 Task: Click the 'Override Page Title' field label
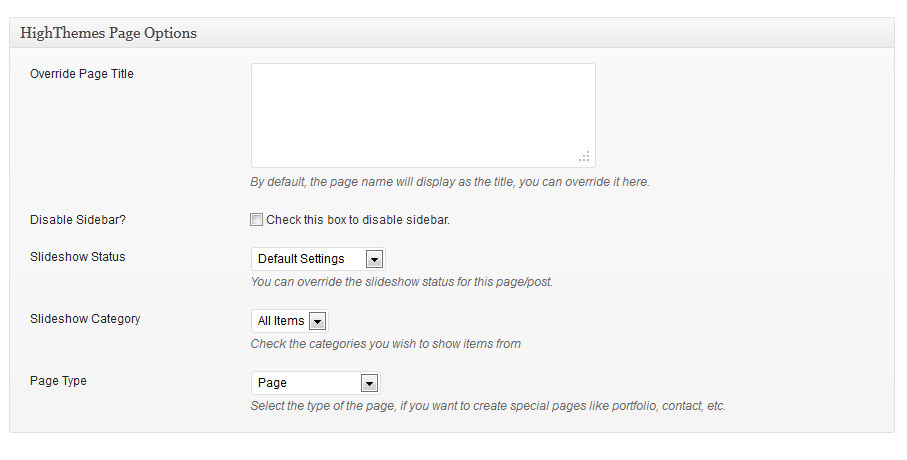(82, 74)
